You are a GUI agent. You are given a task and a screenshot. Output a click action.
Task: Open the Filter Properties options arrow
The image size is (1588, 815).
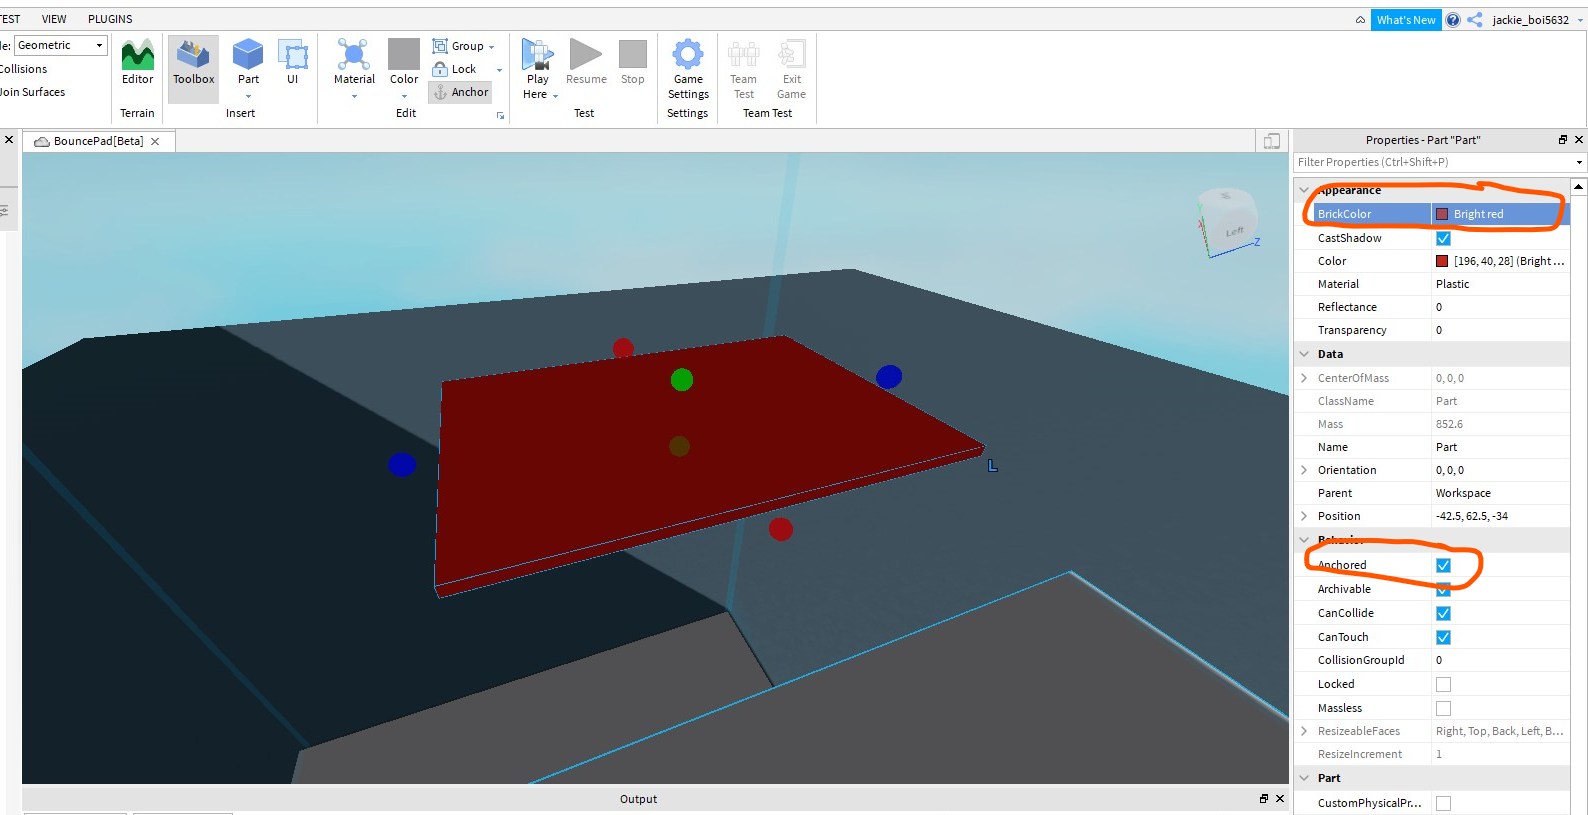click(1579, 162)
